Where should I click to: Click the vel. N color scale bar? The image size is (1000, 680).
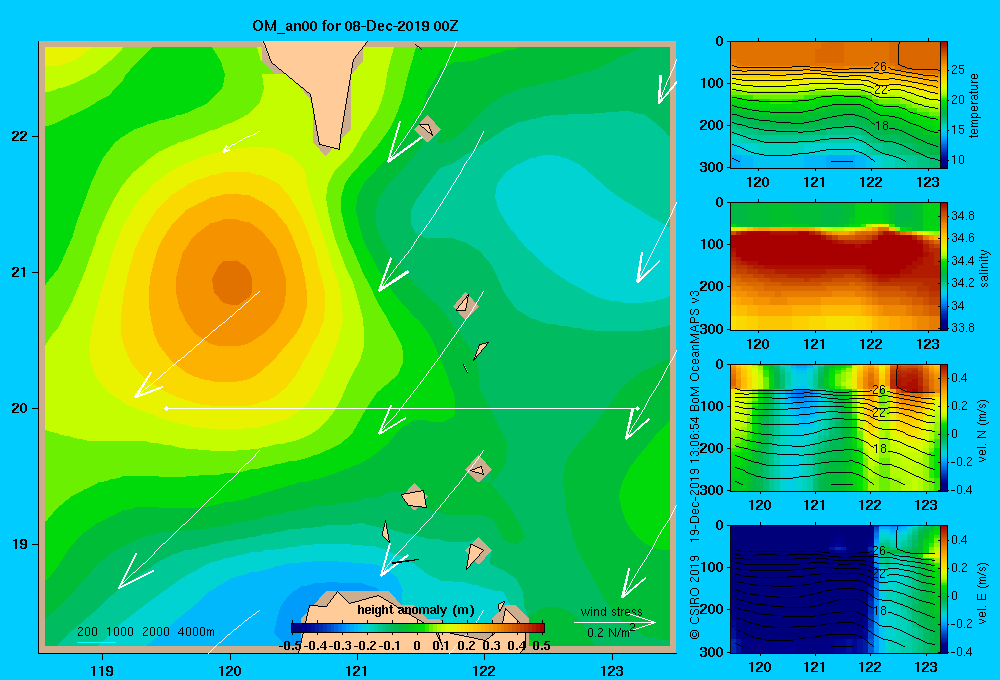[944, 427]
